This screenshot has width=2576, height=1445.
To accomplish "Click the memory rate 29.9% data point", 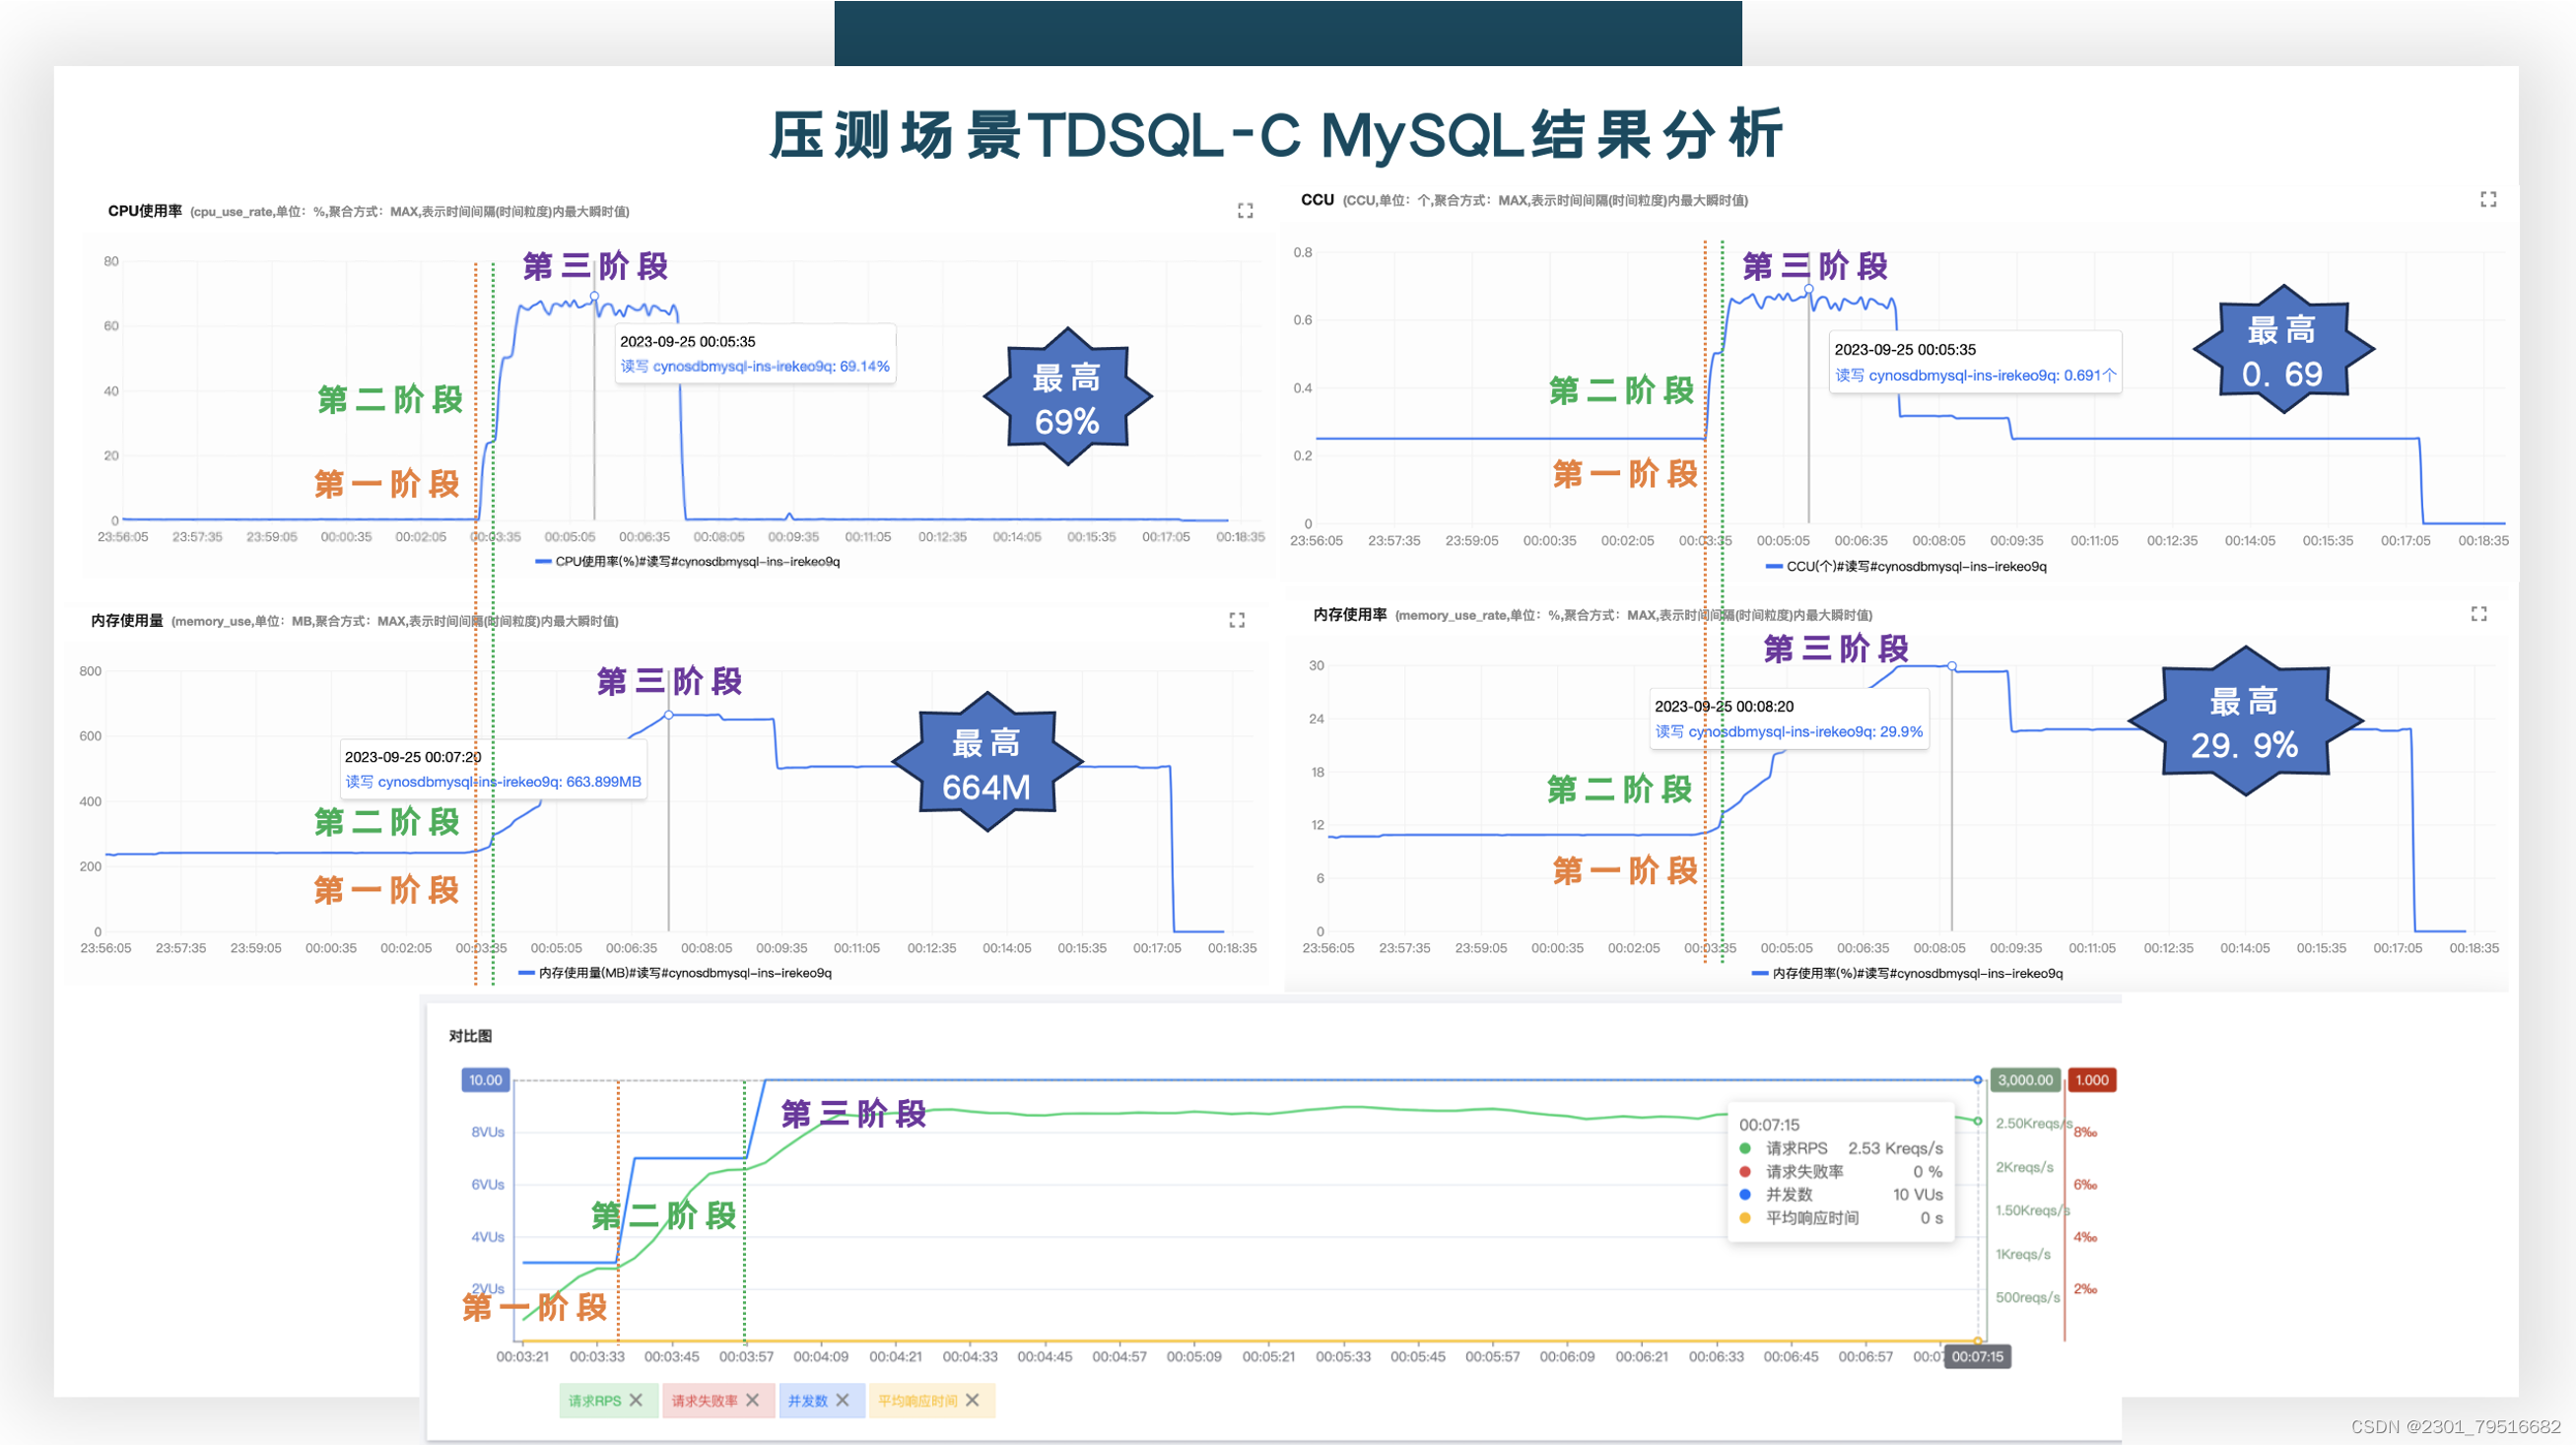I will coord(1952,666).
